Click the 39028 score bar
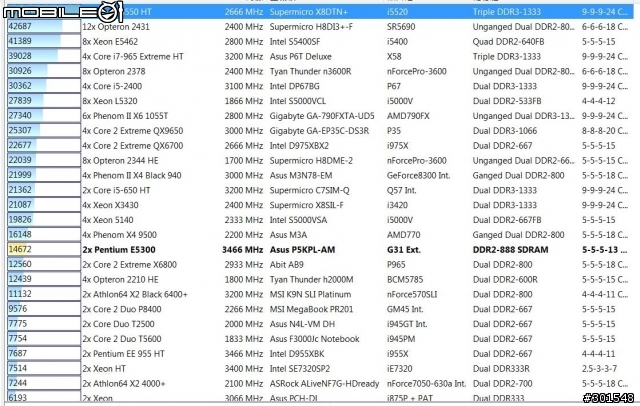 tap(44, 56)
